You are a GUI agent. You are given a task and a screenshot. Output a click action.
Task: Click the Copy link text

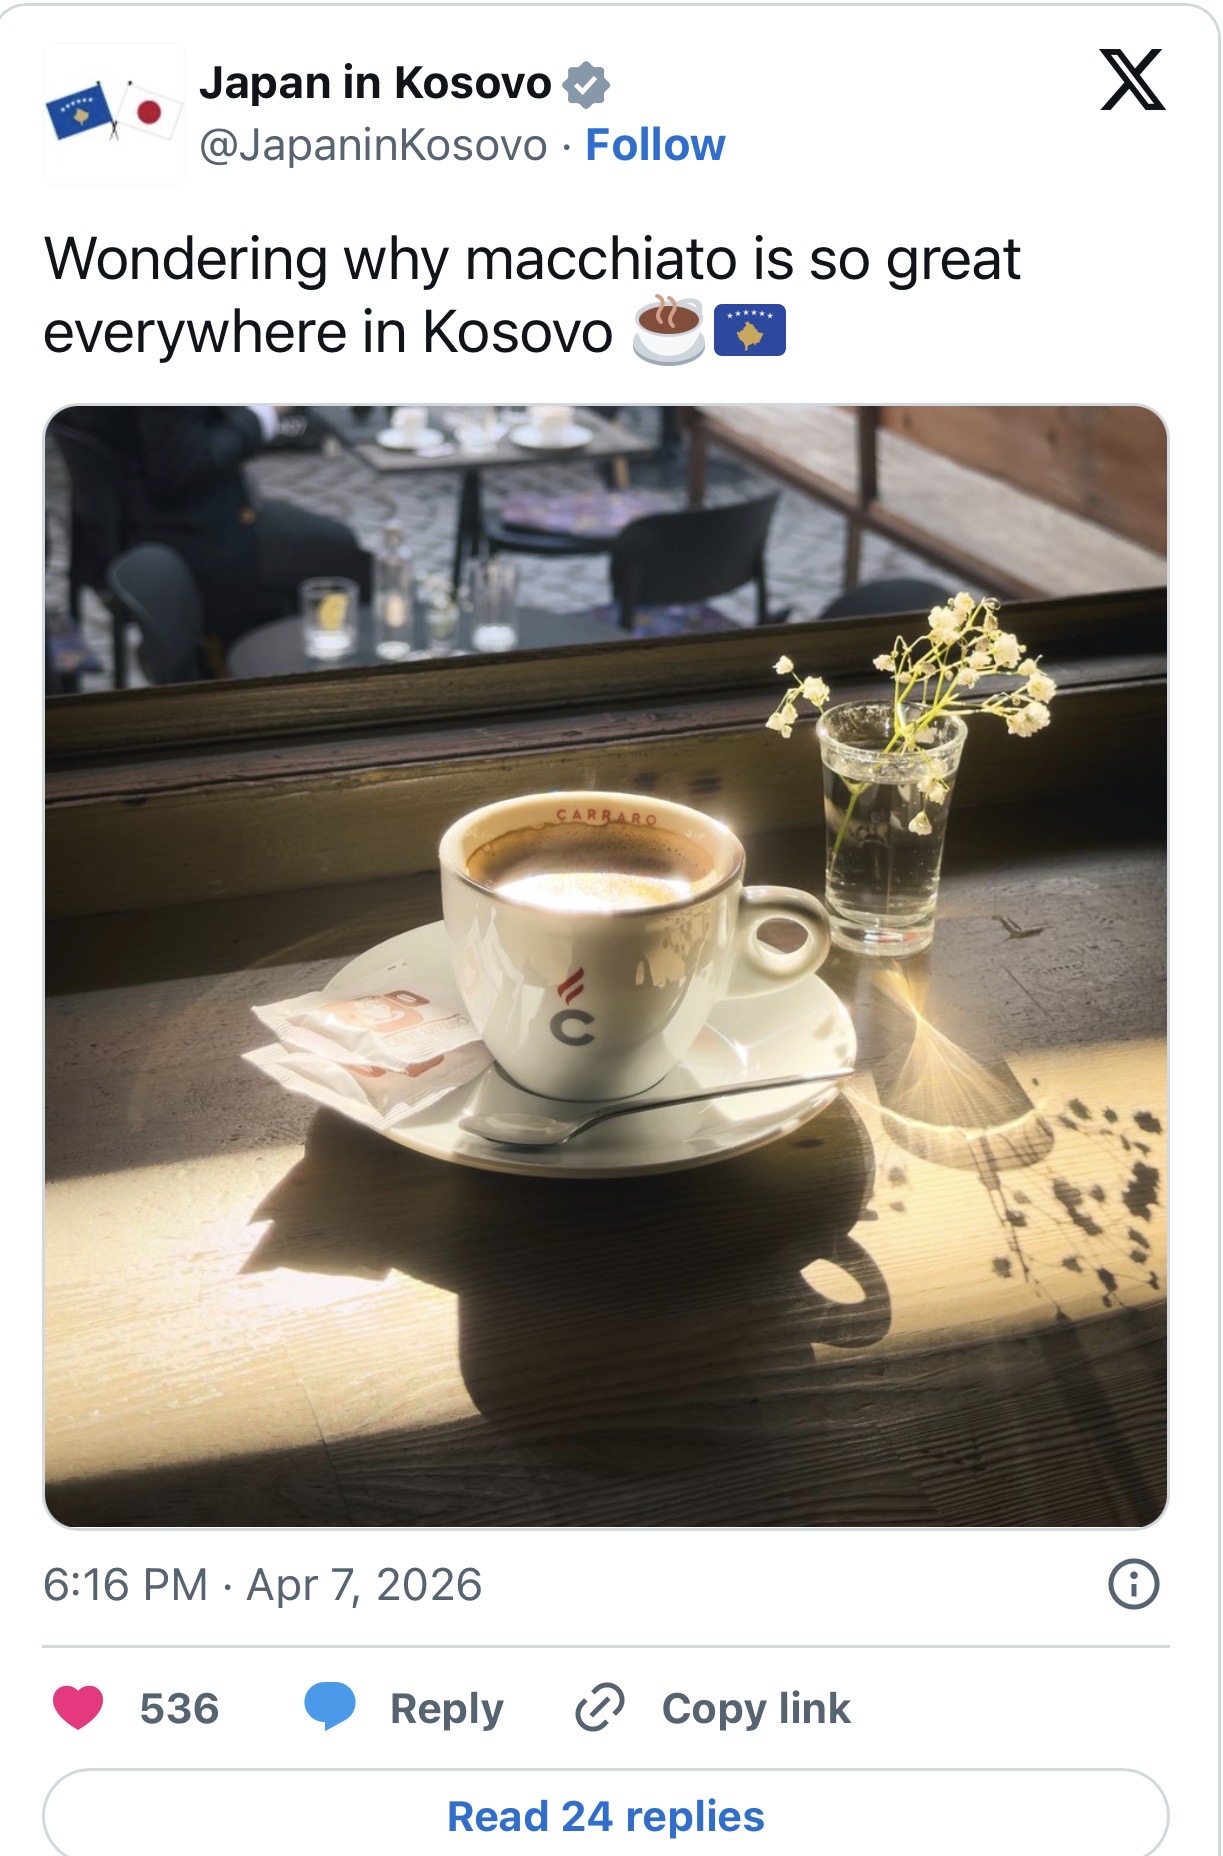pos(756,1708)
